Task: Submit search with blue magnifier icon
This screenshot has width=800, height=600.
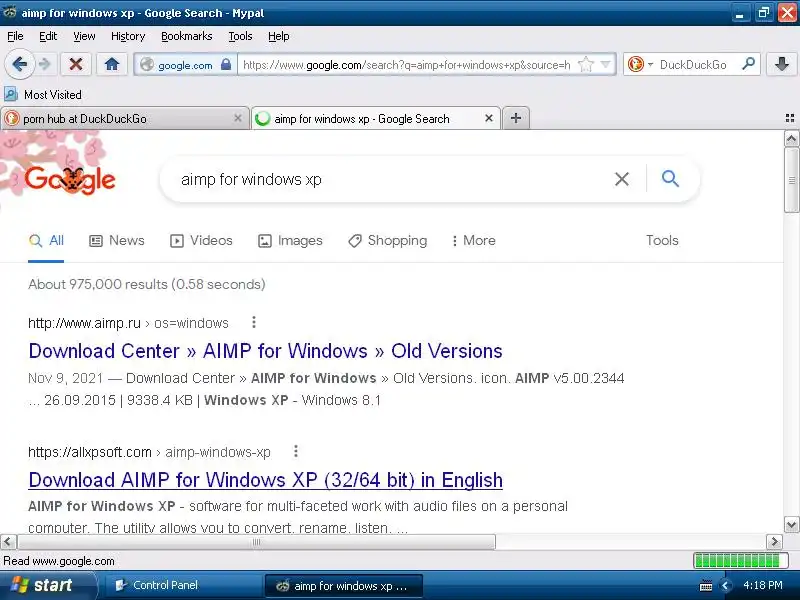Action: coord(670,179)
